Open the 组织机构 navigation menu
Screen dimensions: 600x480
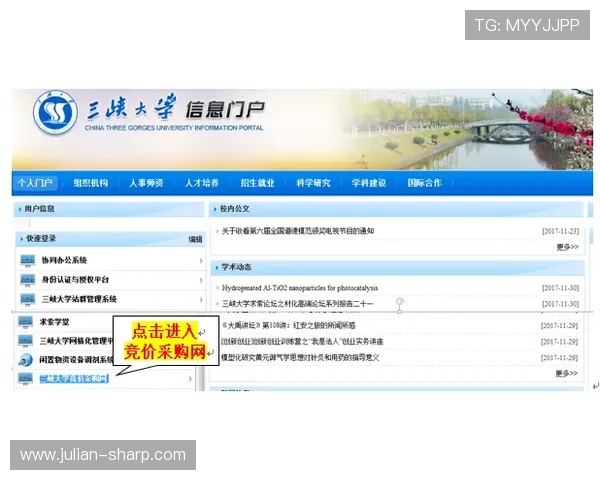coord(91,183)
